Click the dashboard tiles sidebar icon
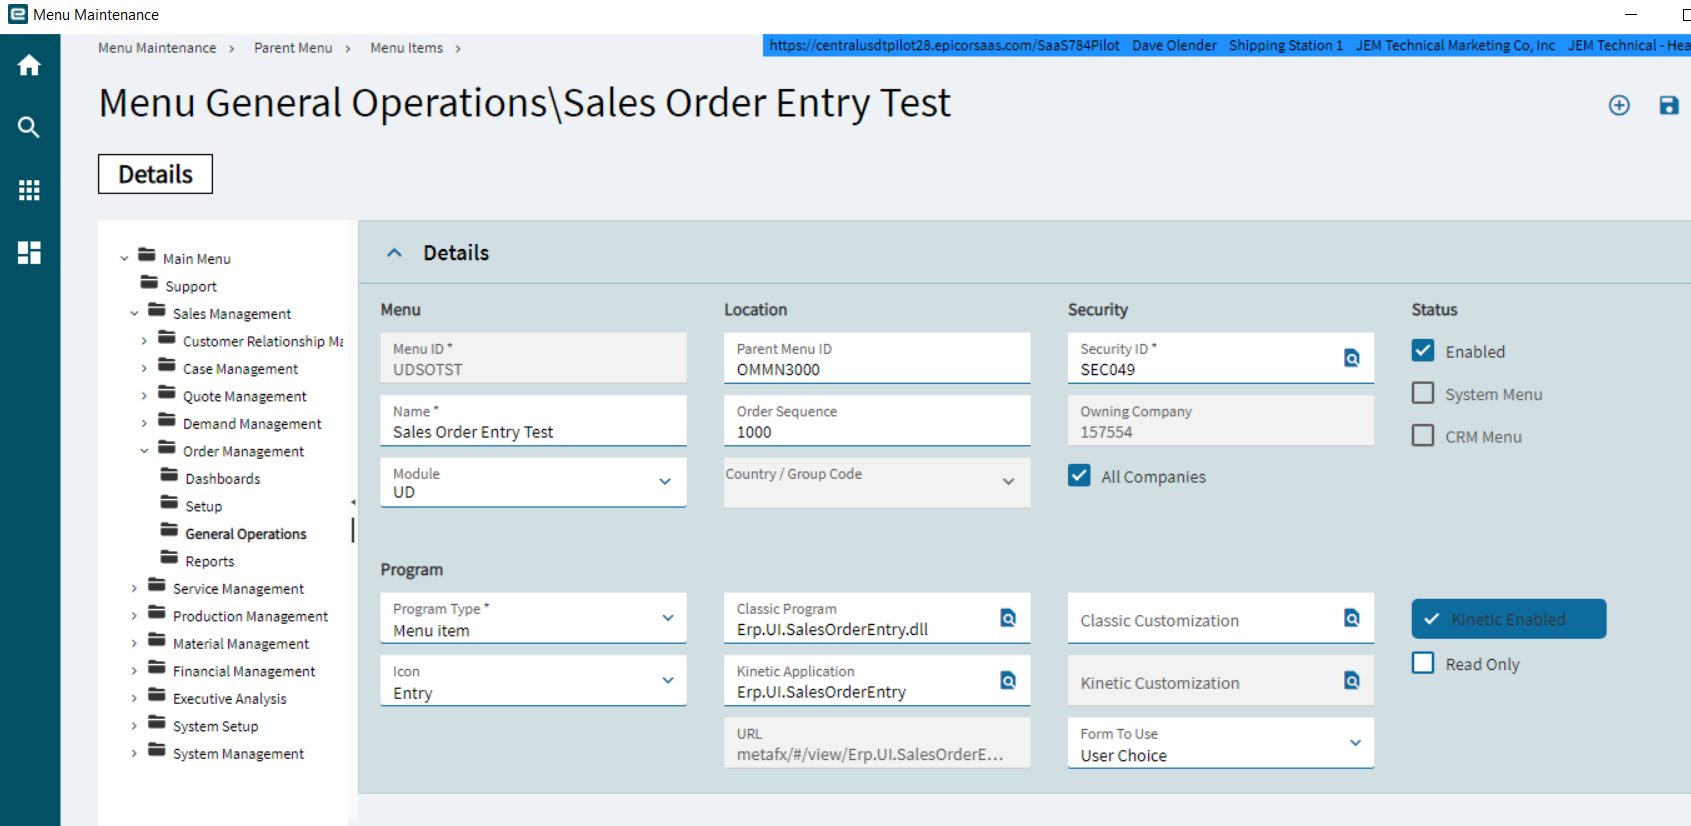 pos(29,253)
